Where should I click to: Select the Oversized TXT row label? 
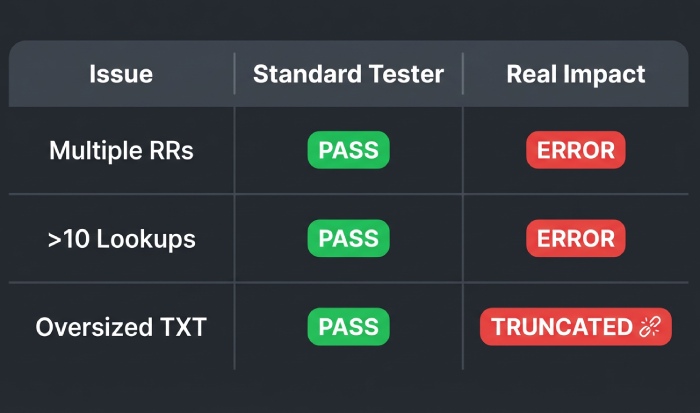[121, 327]
